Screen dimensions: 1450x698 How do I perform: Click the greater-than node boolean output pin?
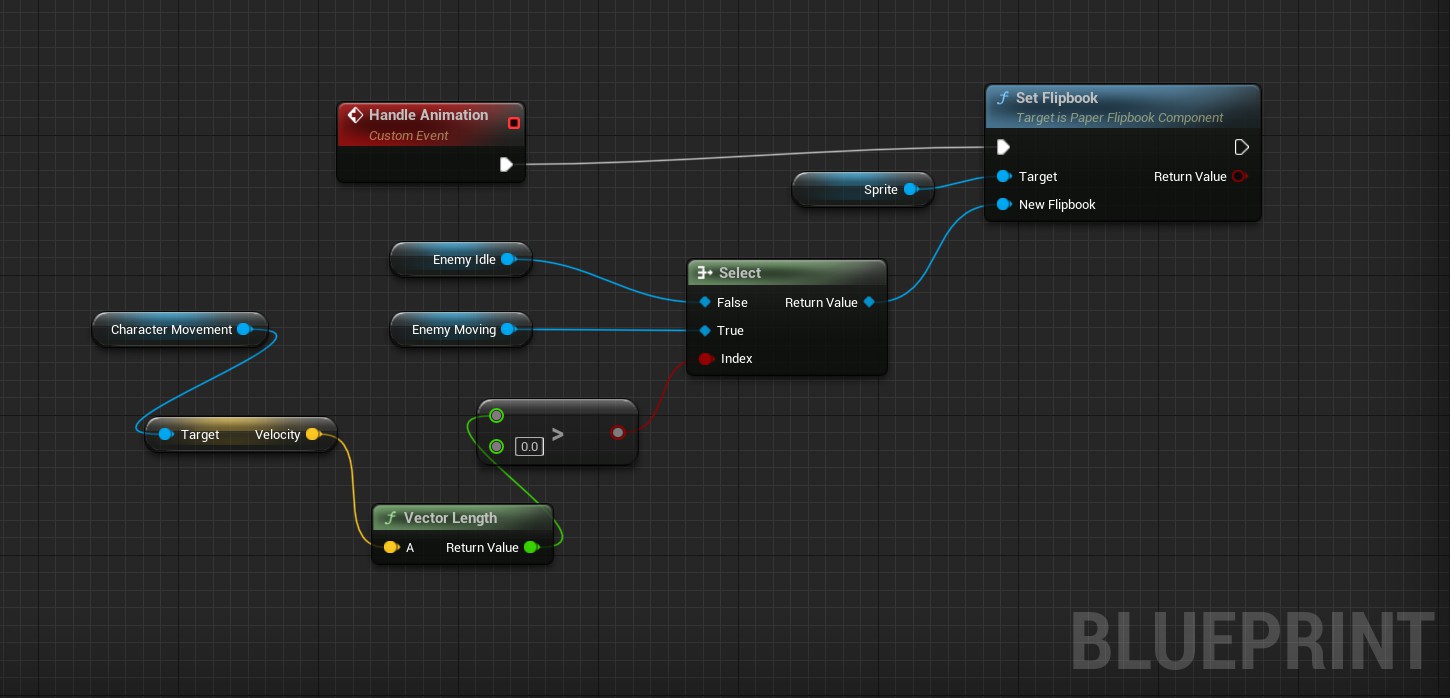click(617, 433)
